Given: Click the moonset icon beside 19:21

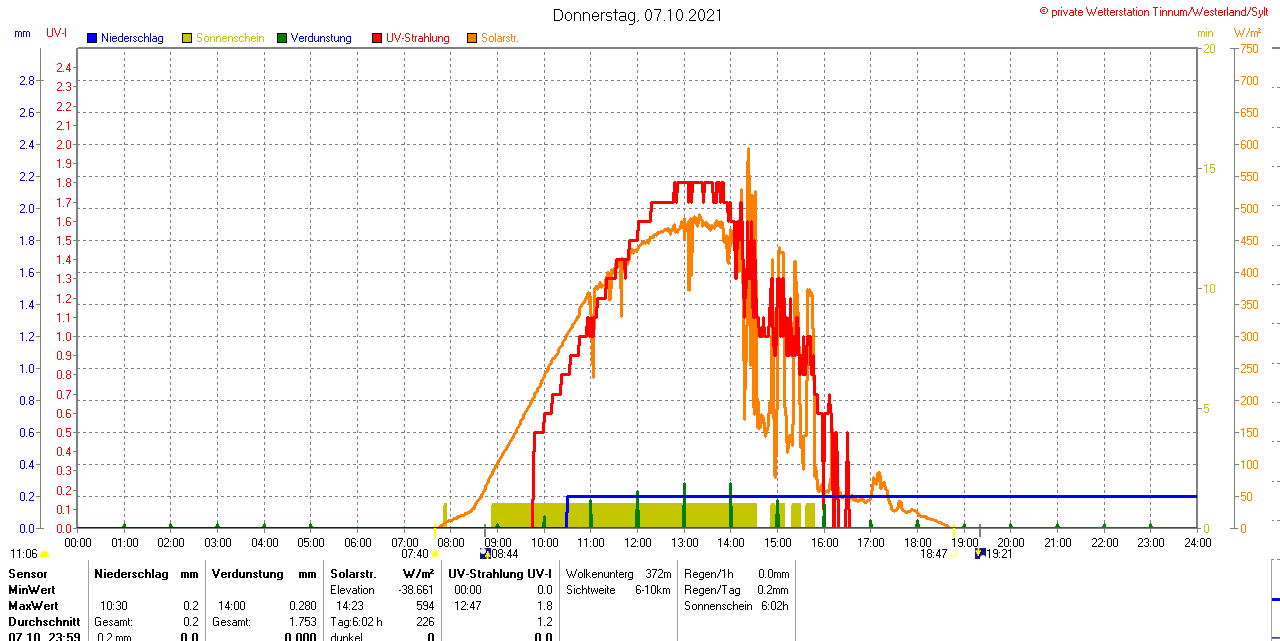Looking at the screenshot, I should tap(980, 553).
